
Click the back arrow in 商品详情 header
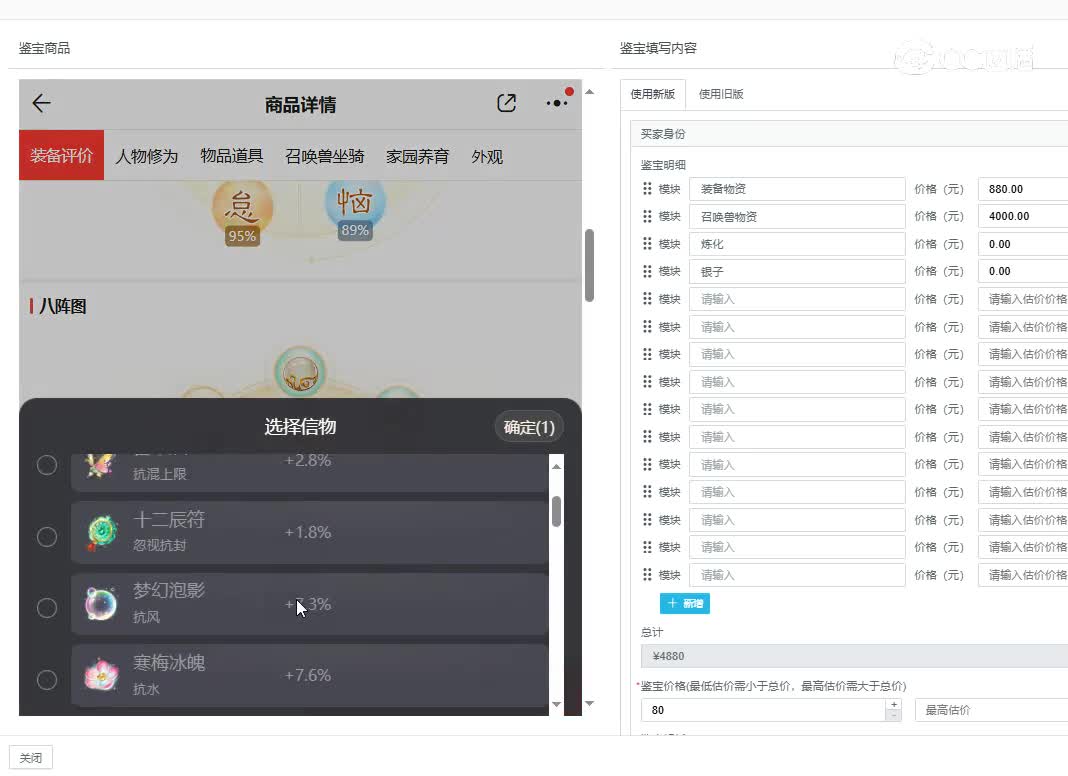(x=42, y=103)
